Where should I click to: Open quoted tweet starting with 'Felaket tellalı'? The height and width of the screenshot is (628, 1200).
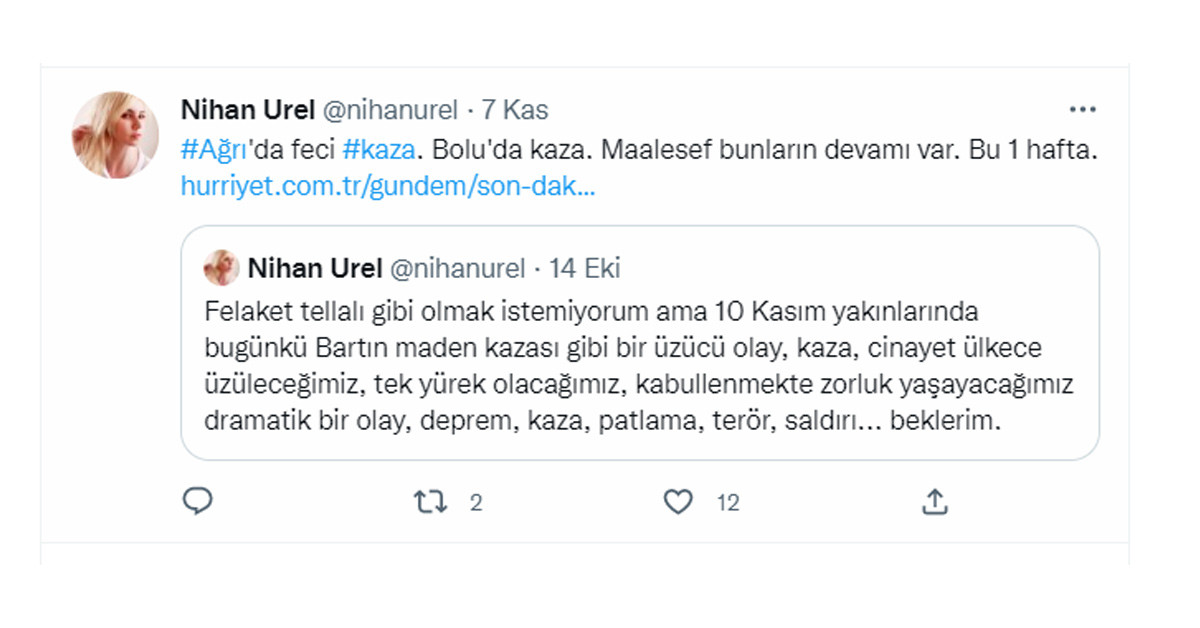638,363
